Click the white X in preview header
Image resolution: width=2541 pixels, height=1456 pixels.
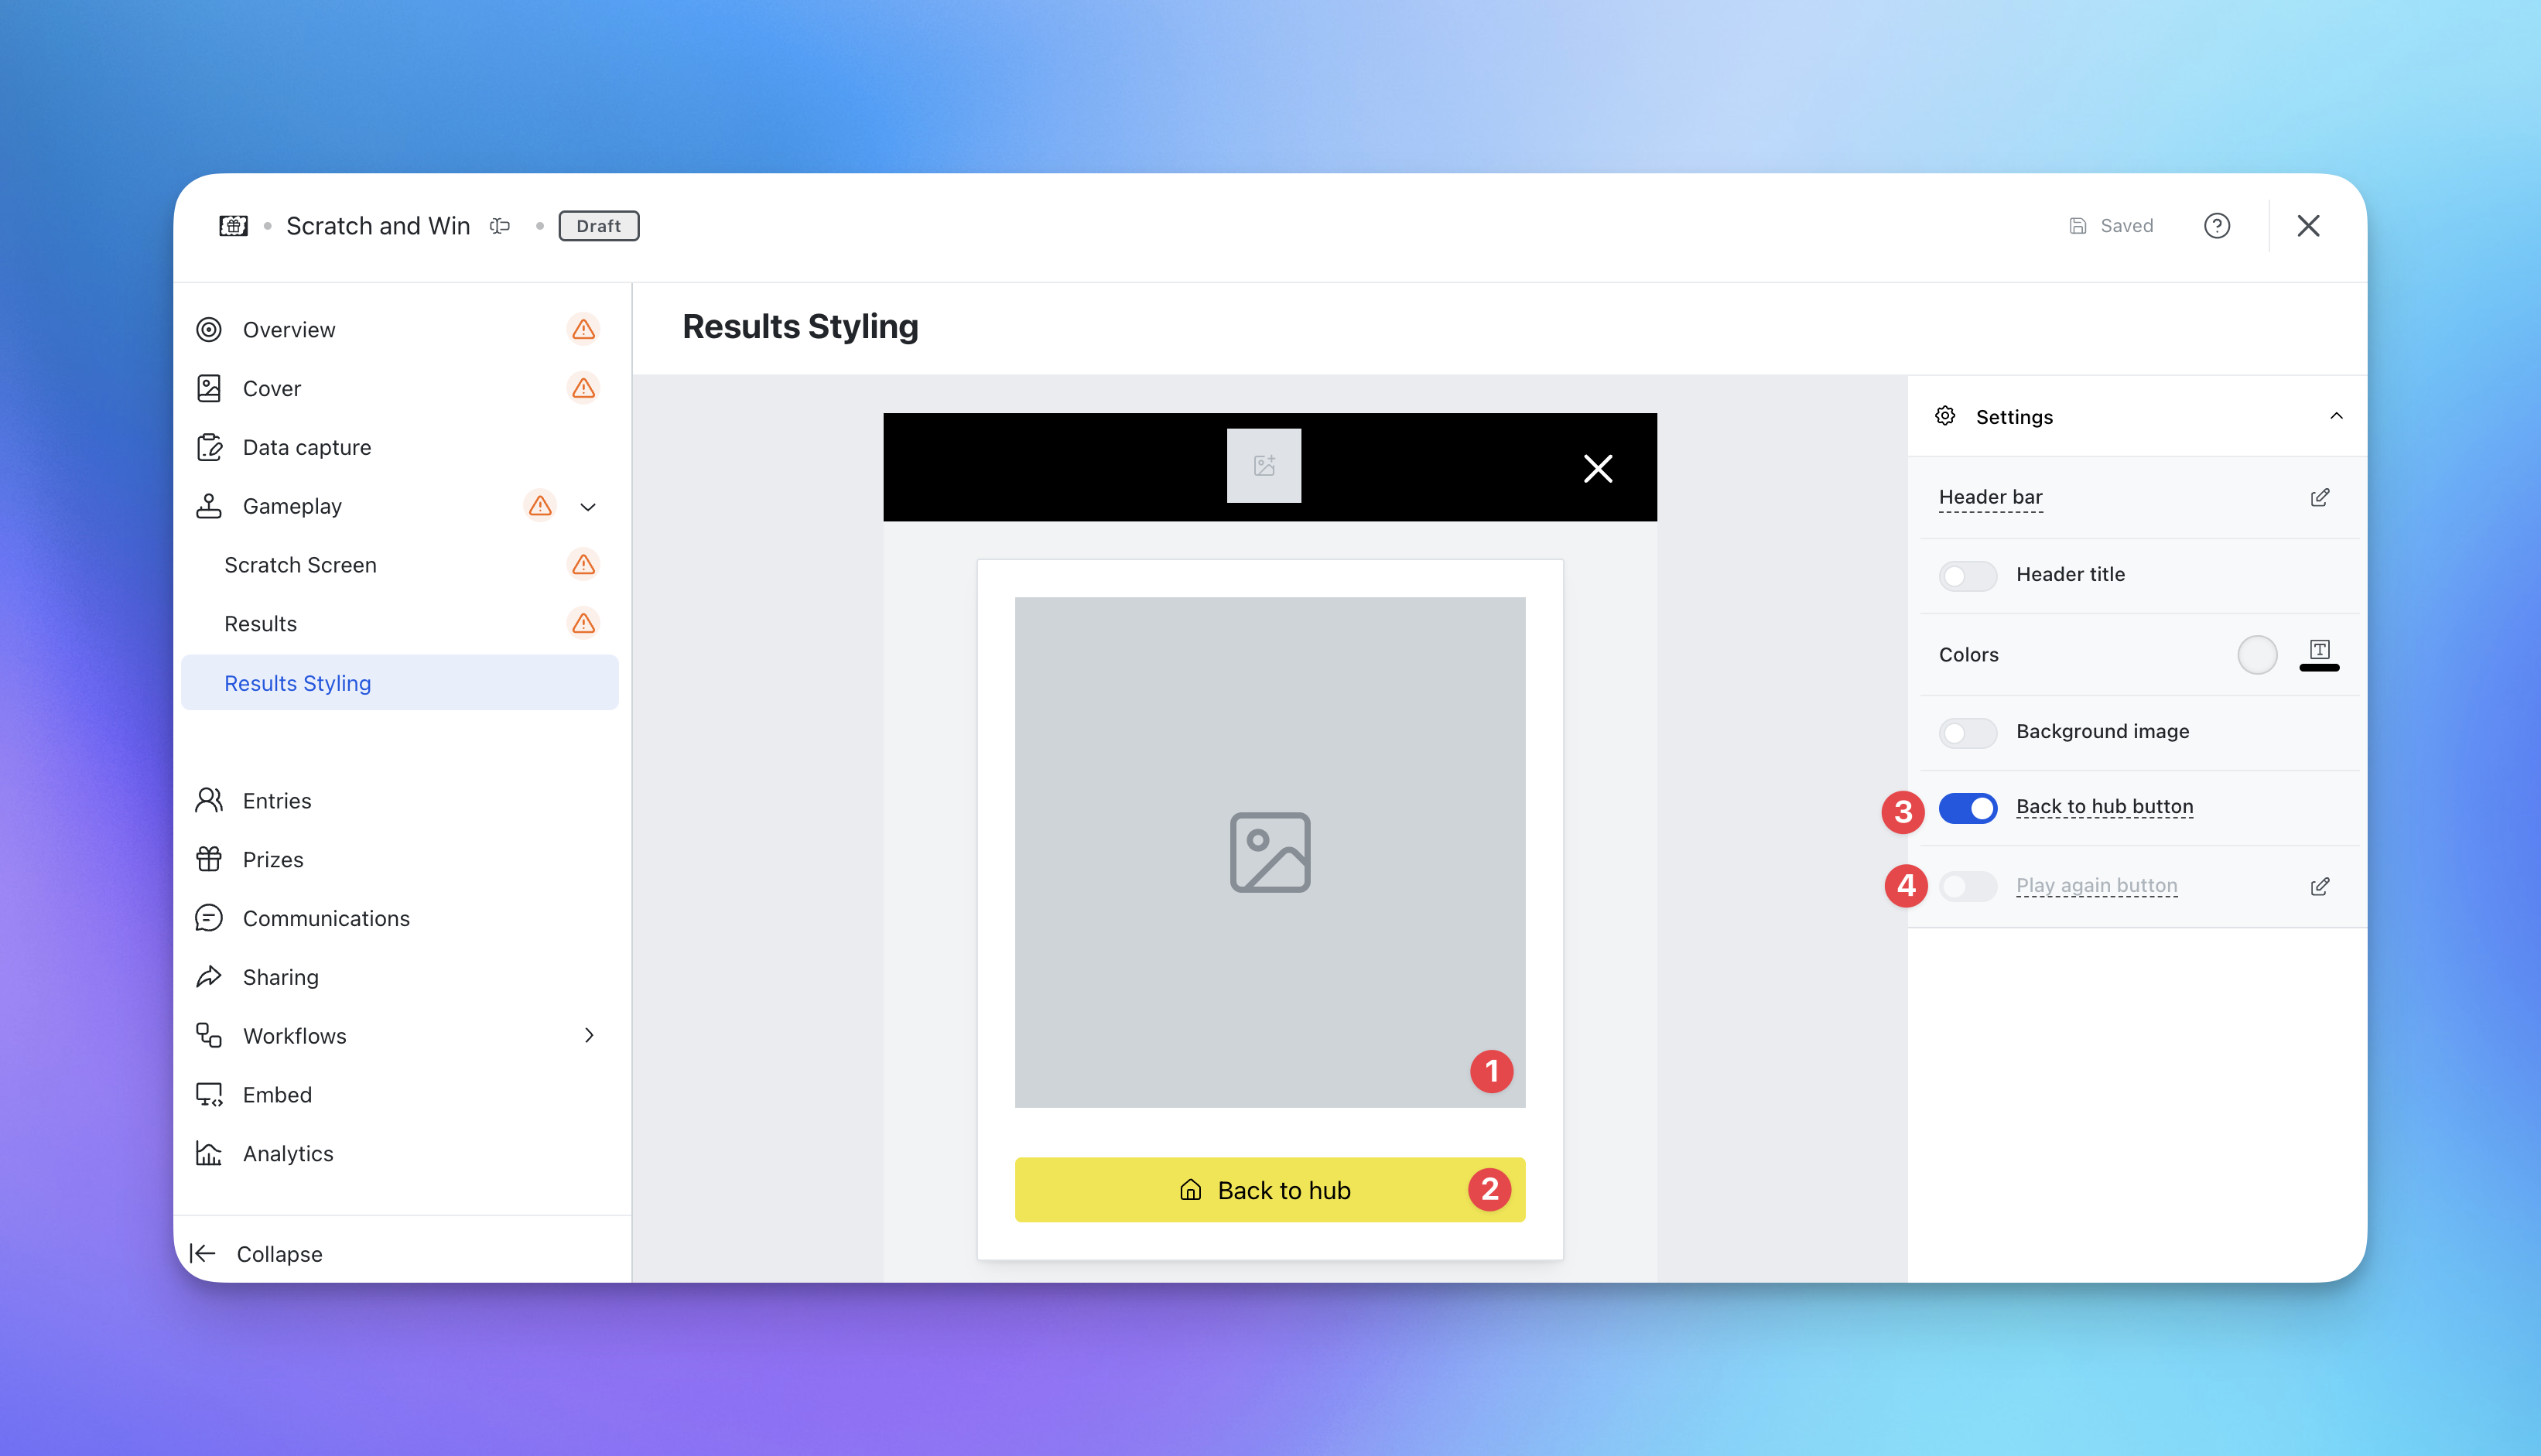1597,468
